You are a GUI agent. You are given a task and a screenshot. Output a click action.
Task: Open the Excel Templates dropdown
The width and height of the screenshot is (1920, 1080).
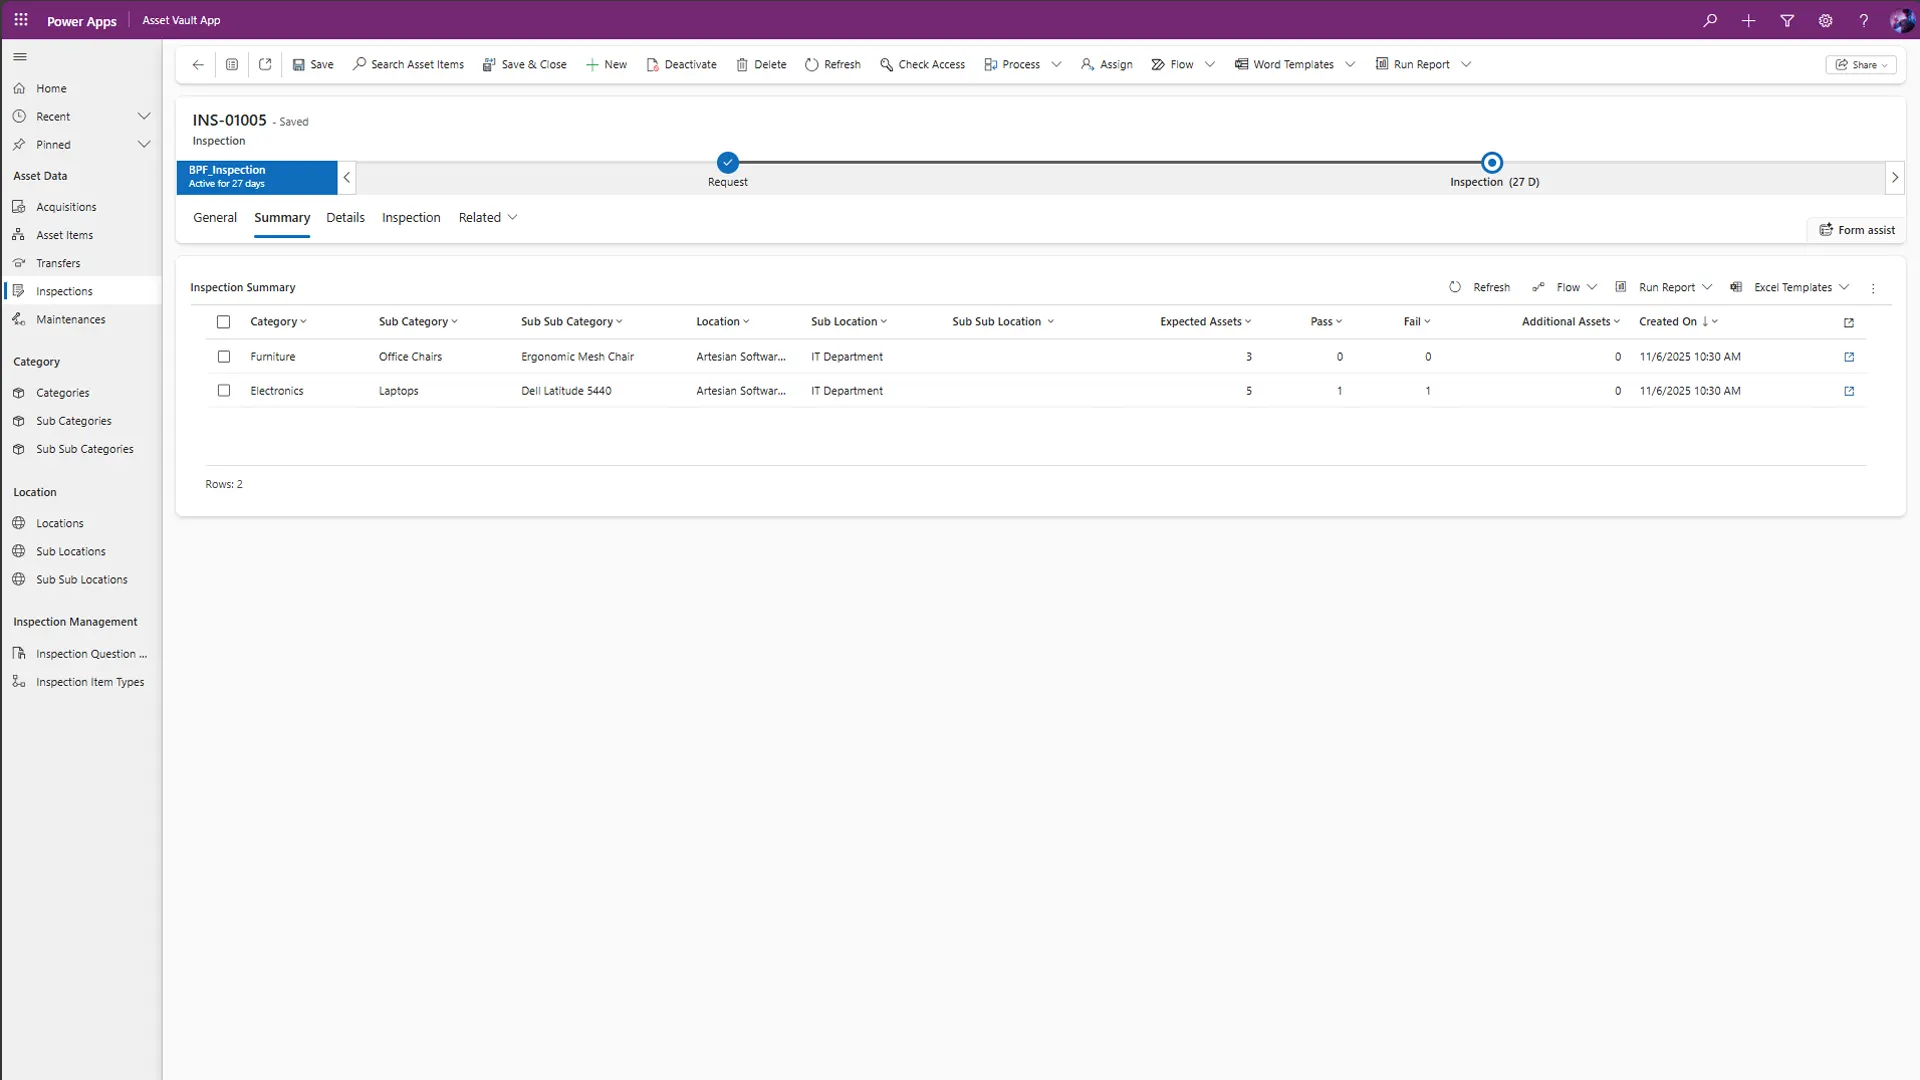[x=1843, y=287]
